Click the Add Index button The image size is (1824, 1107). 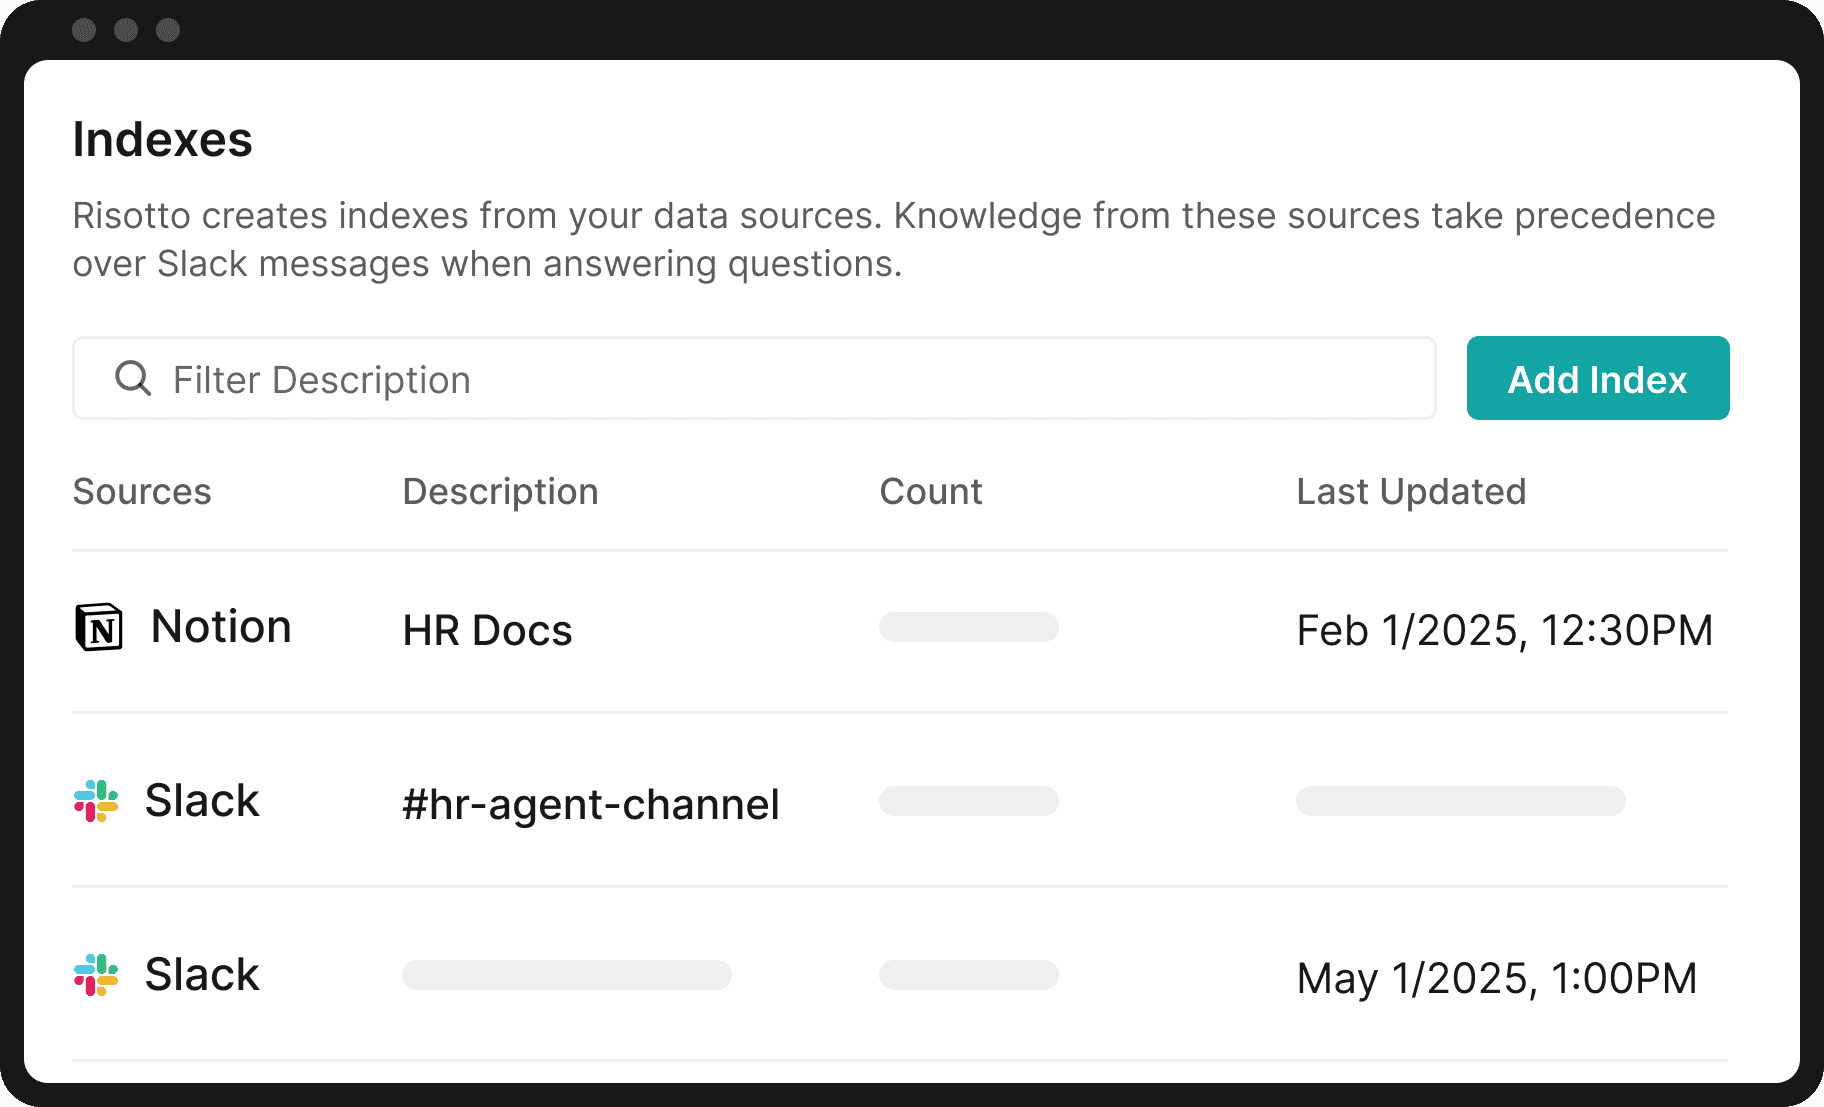1598,378
